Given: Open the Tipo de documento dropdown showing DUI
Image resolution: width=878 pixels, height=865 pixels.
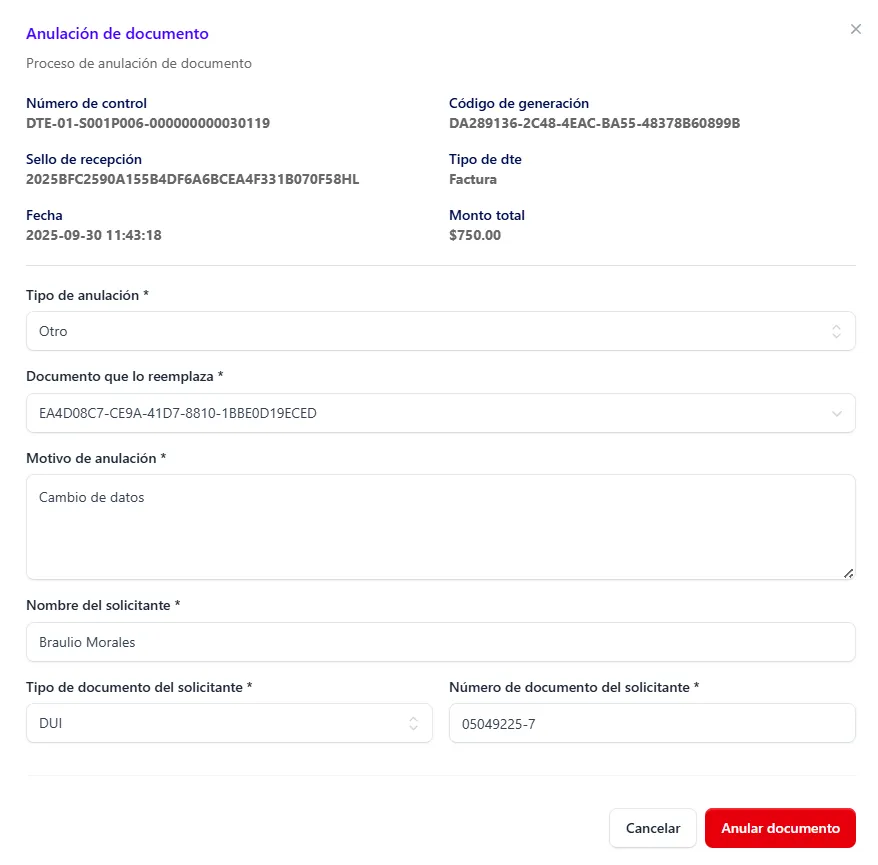Looking at the screenshot, I should 229,722.
